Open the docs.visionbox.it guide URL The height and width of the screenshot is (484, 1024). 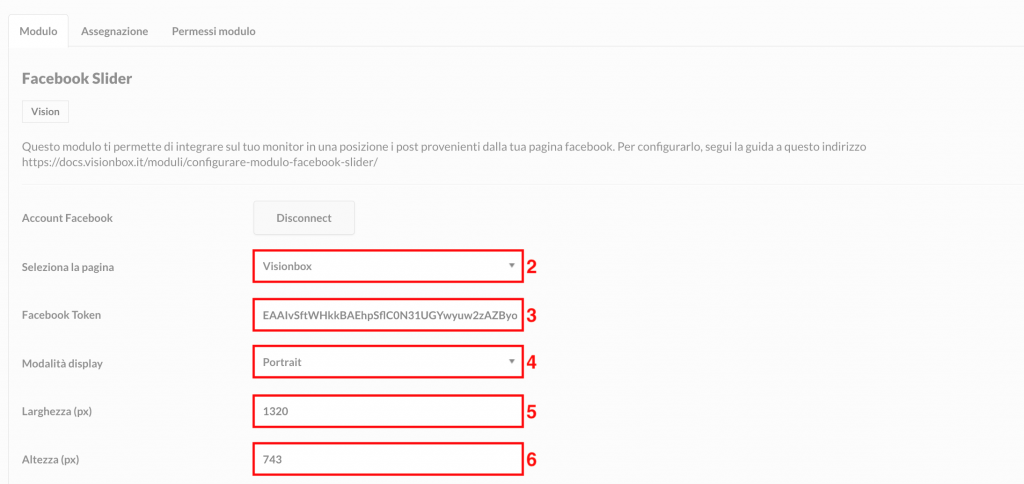(200, 163)
